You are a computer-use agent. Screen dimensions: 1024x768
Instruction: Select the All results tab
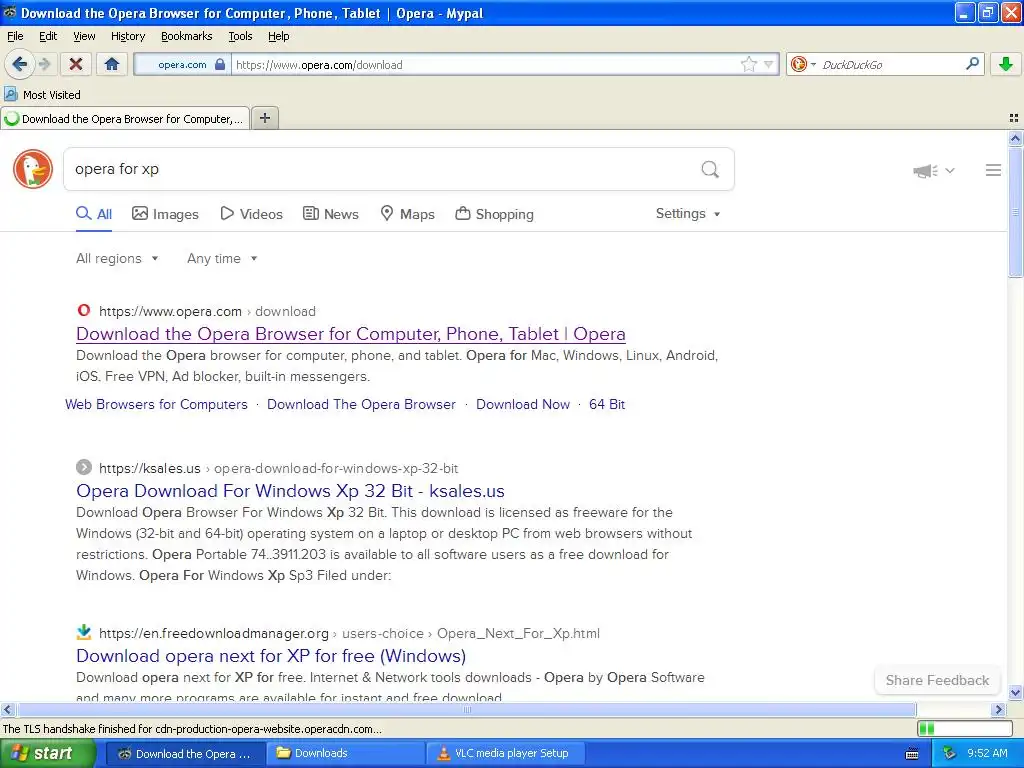coord(94,214)
